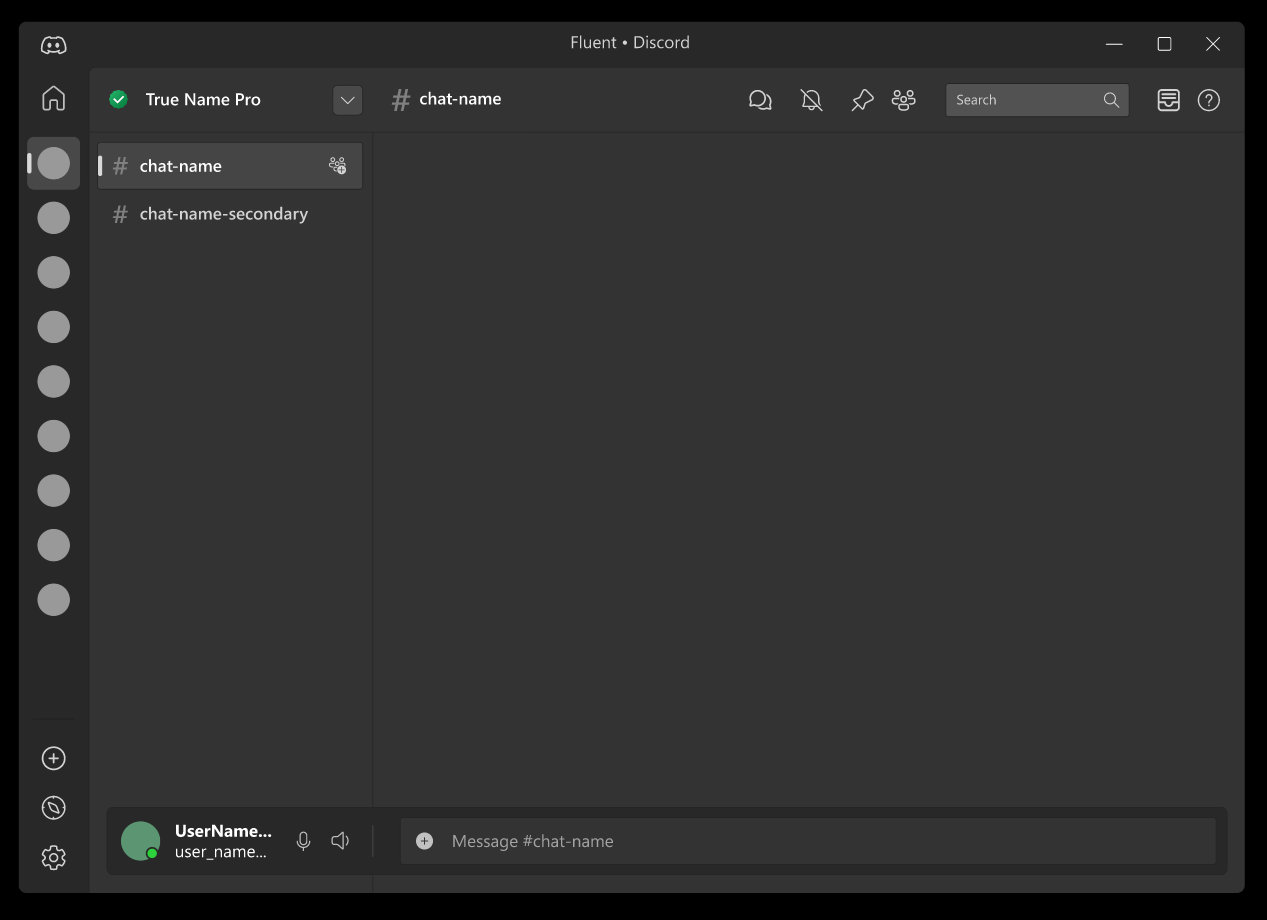Open the Threads panel icon
The width and height of the screenshot is (1267, 920).
(x=760, y=100)
